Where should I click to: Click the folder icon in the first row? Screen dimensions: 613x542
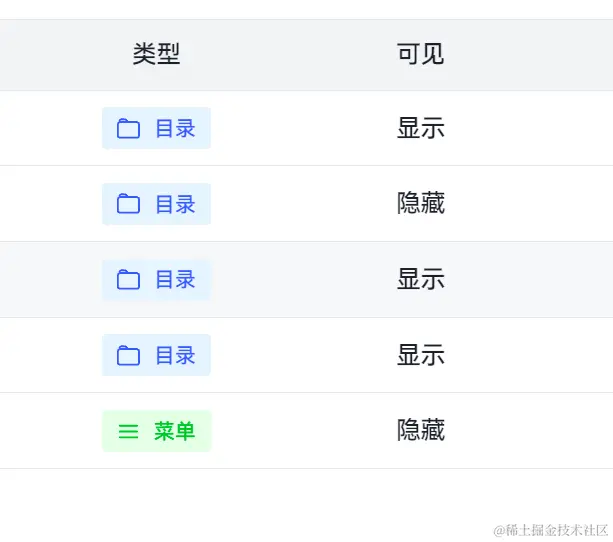[x=128, y=128]
